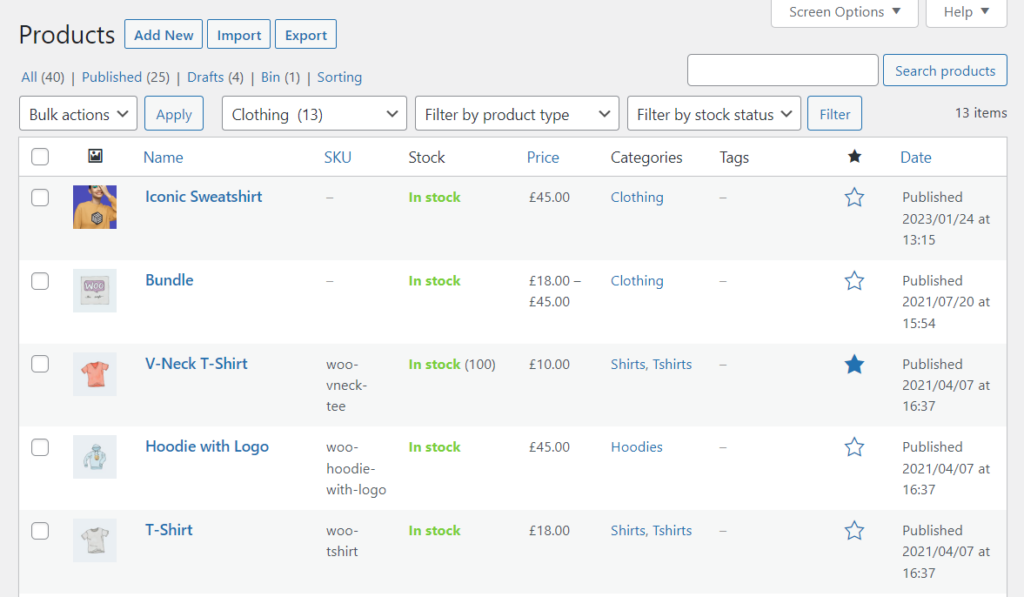Click inside the product search field
This screenshot has width=1024, height=597.
[x=782, y=70]
